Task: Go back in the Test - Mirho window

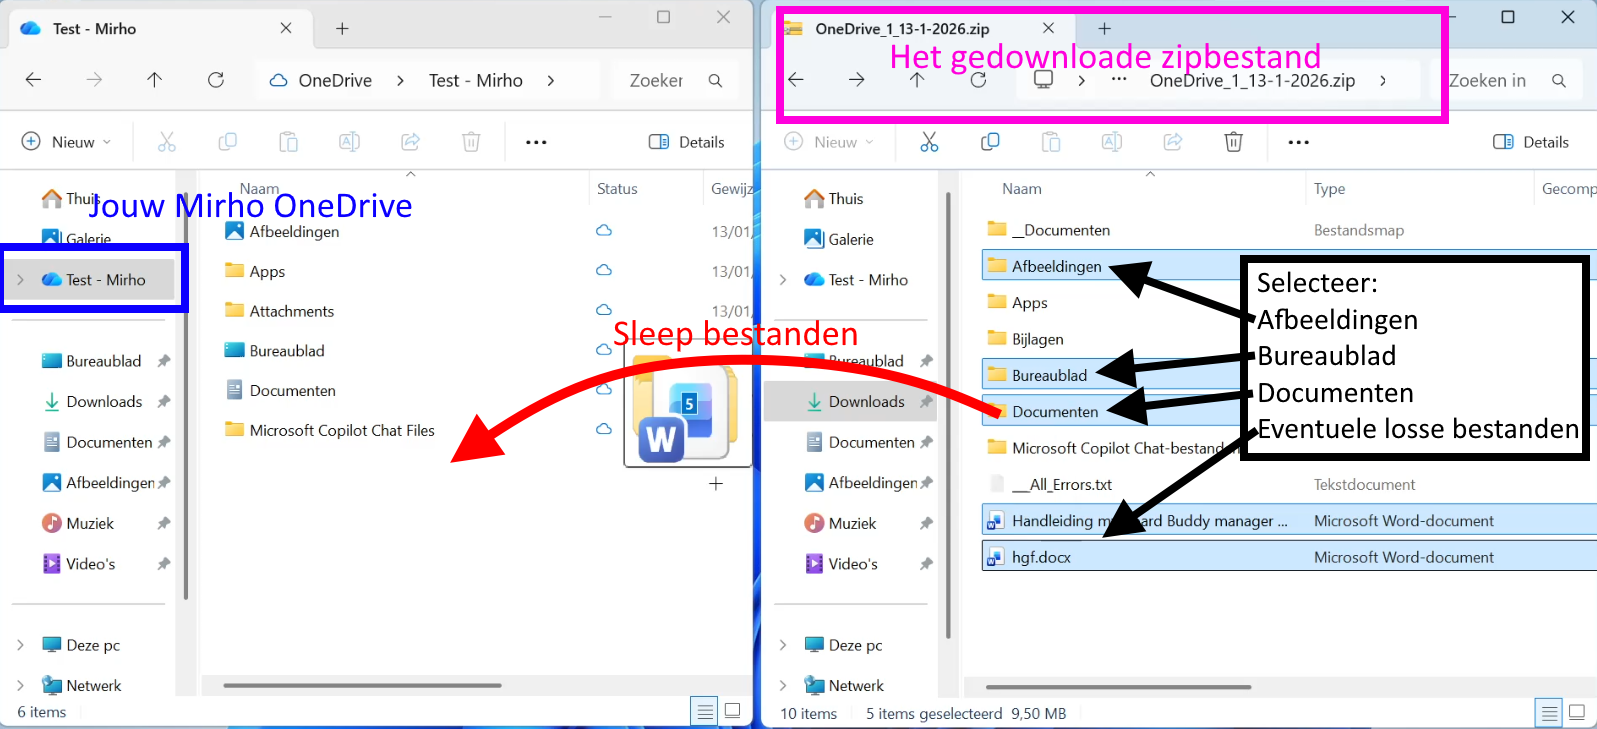Action: coord(33,80)
